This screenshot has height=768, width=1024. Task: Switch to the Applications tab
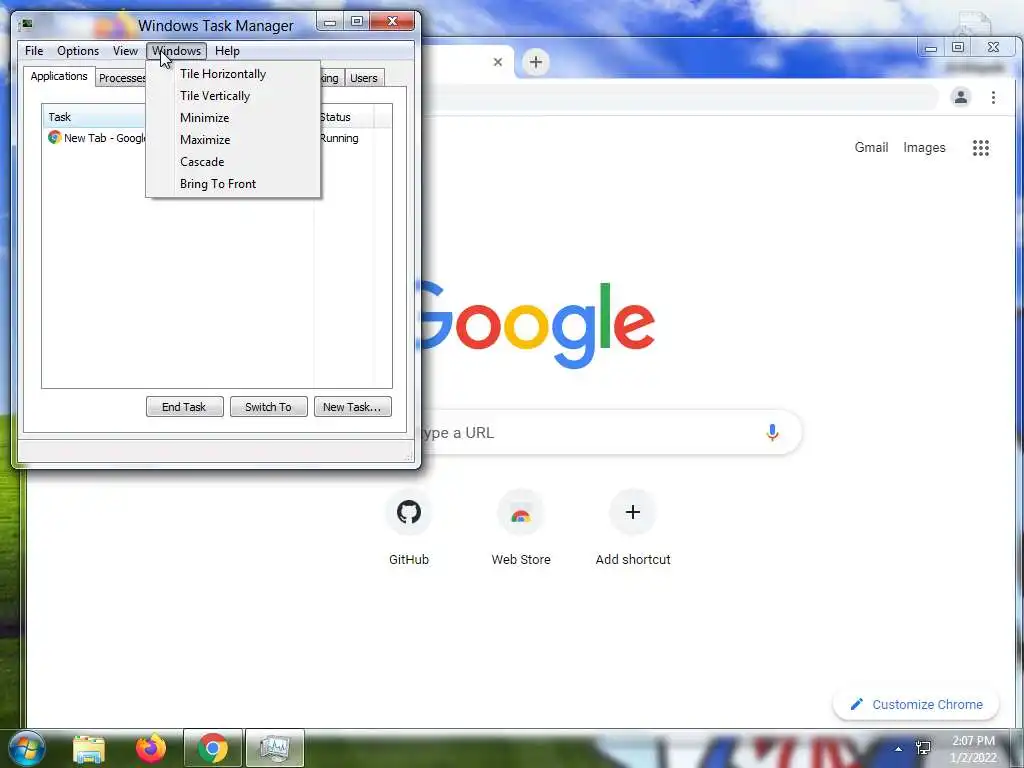pos(59,76)
